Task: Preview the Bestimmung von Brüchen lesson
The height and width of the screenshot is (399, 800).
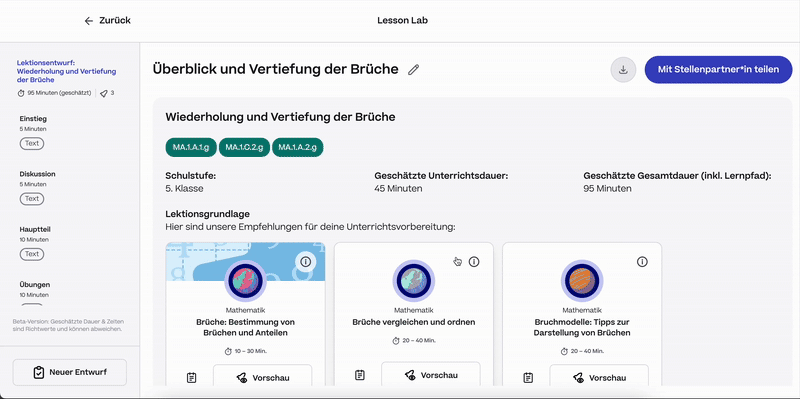Action: [262, 378]
